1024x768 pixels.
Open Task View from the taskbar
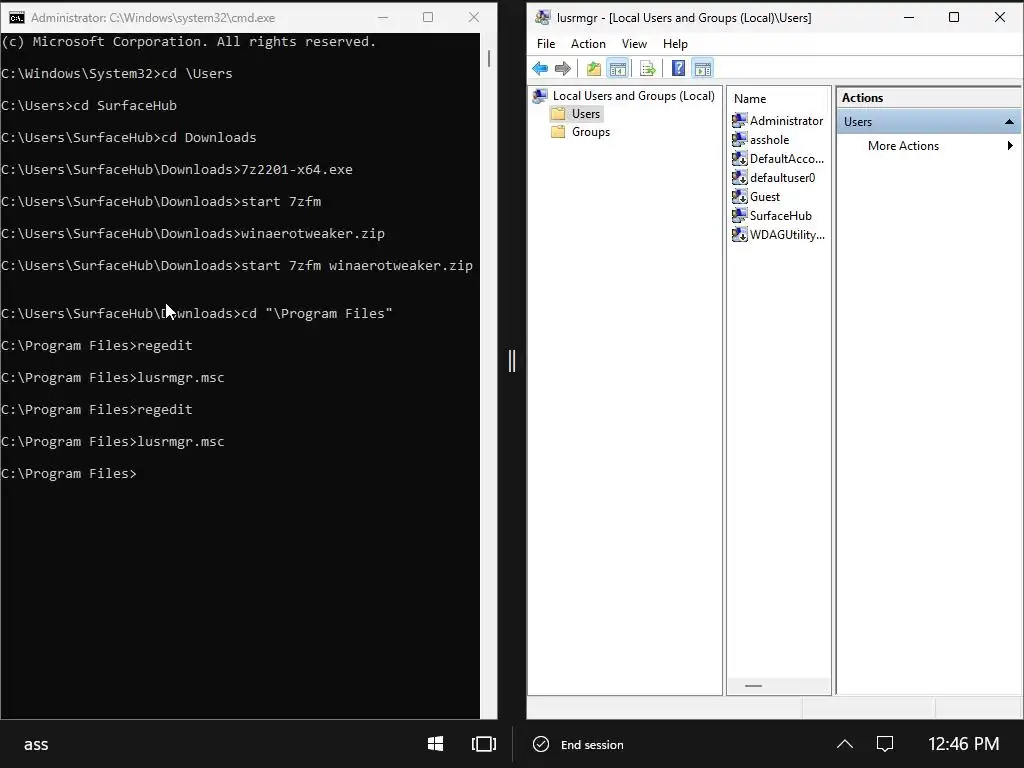click(x=484, y=744)
